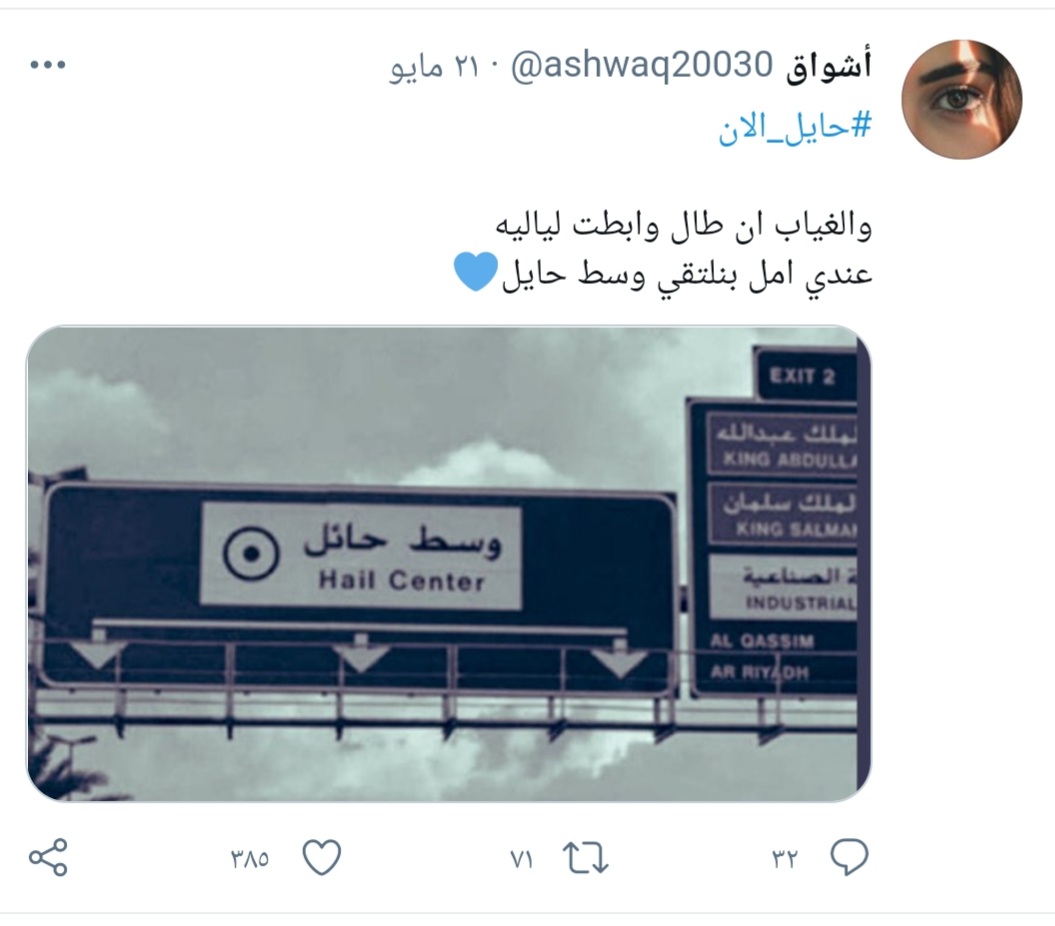Viewport: 1055px width, 926px height.
Task: Retweet using the arrows icon
Action: pos(585,858)
